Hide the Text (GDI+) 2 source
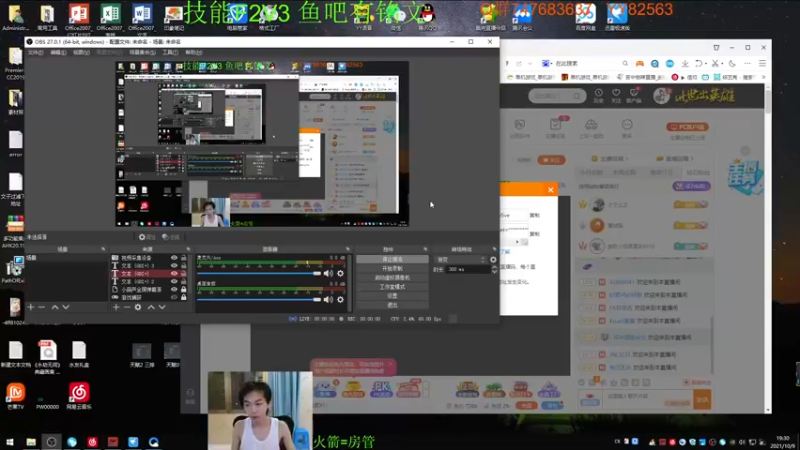The height and width of the screenshot is (450, 800). [174, 281]
